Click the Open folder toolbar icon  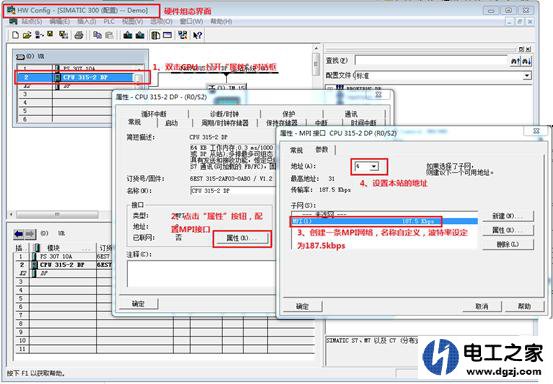pos(27,35)
